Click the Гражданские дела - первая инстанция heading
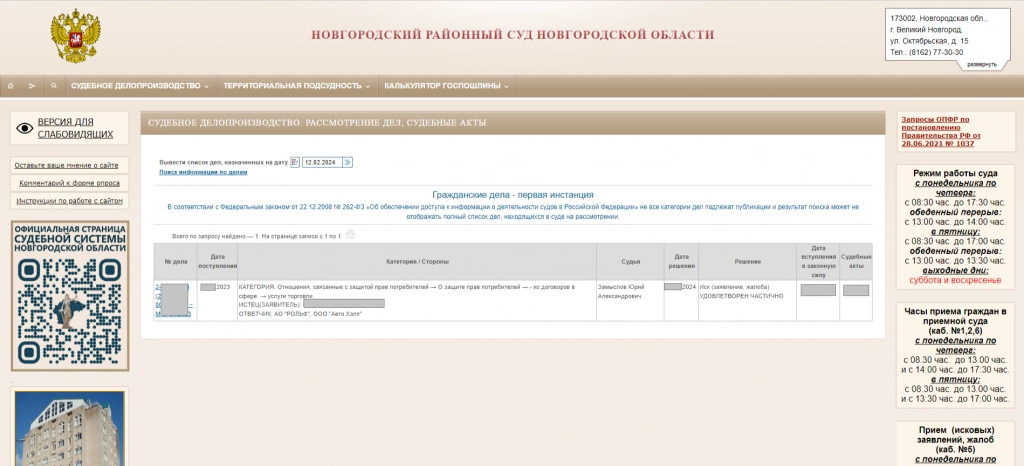Viewport: 1024px width, 466px height. [513, 194]
